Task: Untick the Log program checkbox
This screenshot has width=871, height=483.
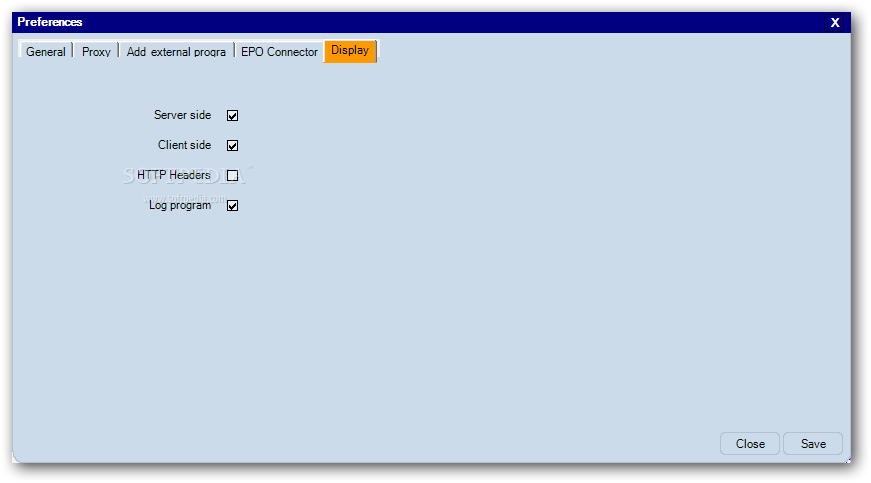Action: click(x=232, y=205)
